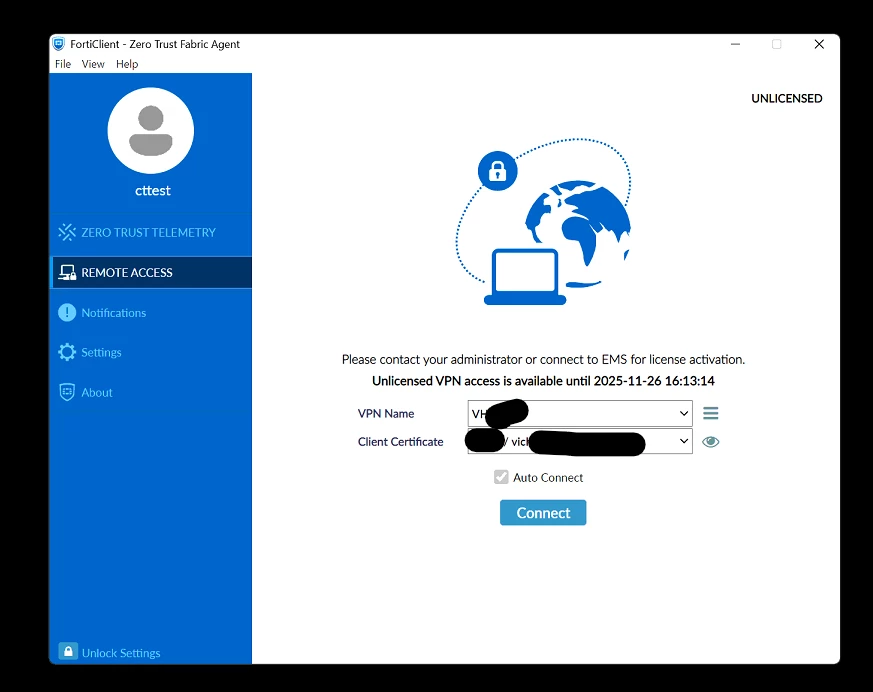Expand the VPN Name dropdown

(580, 414)
